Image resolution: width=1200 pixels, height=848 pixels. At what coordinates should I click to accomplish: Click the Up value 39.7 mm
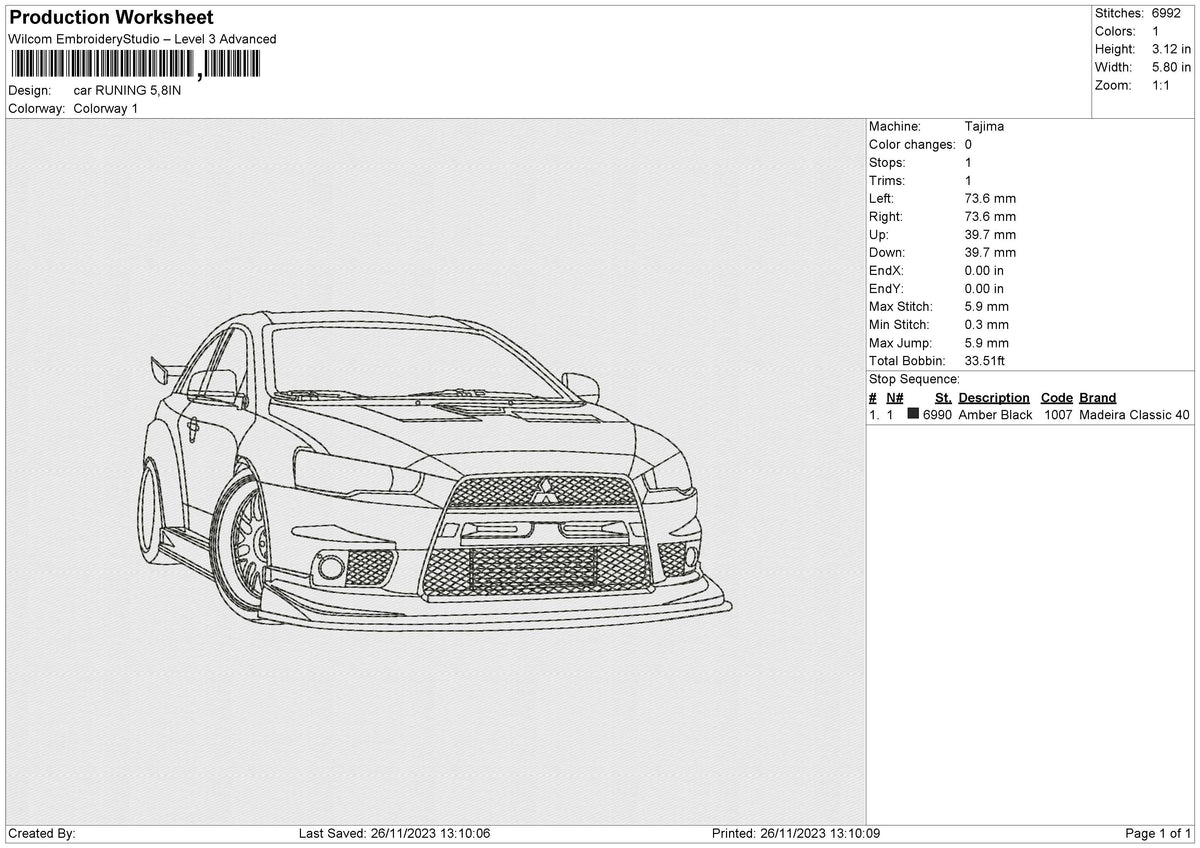coord(990,234)
